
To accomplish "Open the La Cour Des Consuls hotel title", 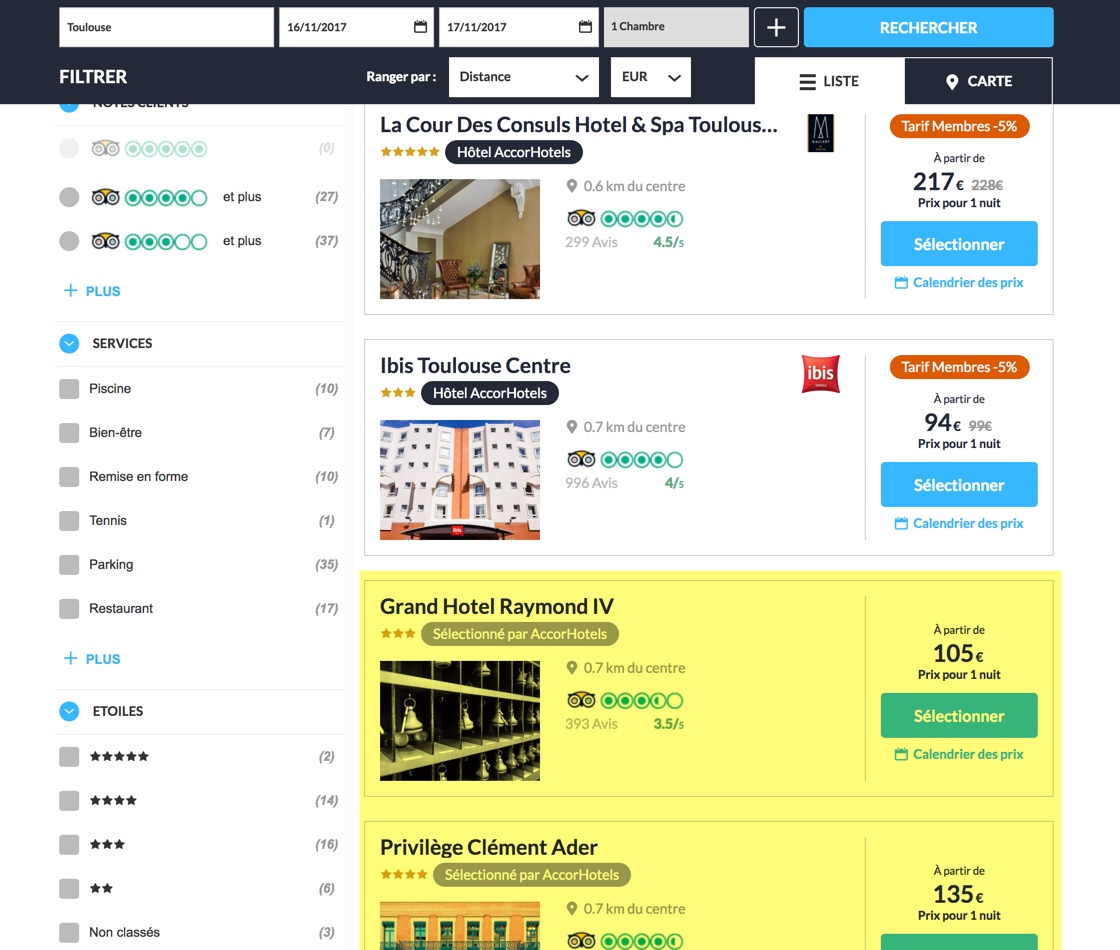I will (x=579, y=124).
